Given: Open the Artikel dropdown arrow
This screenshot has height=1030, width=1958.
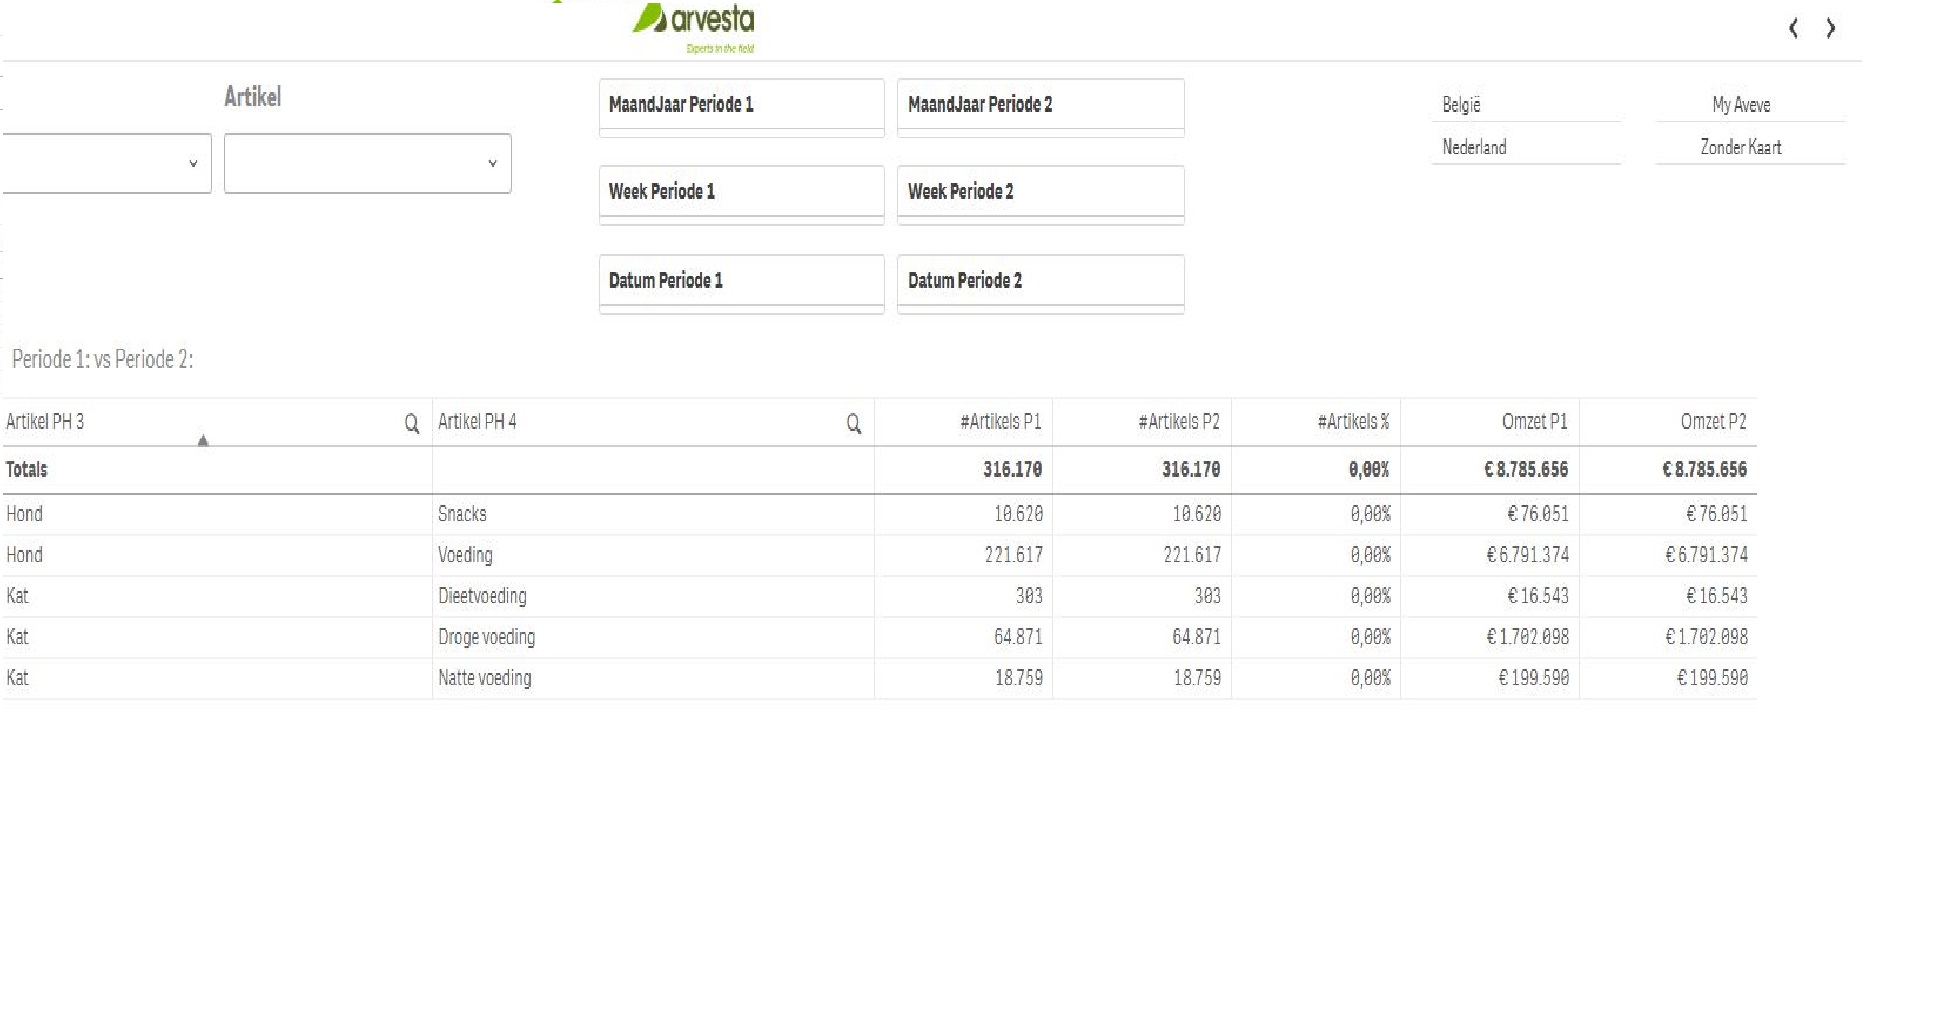Looking at the screenshot, I should click(490, 162).
